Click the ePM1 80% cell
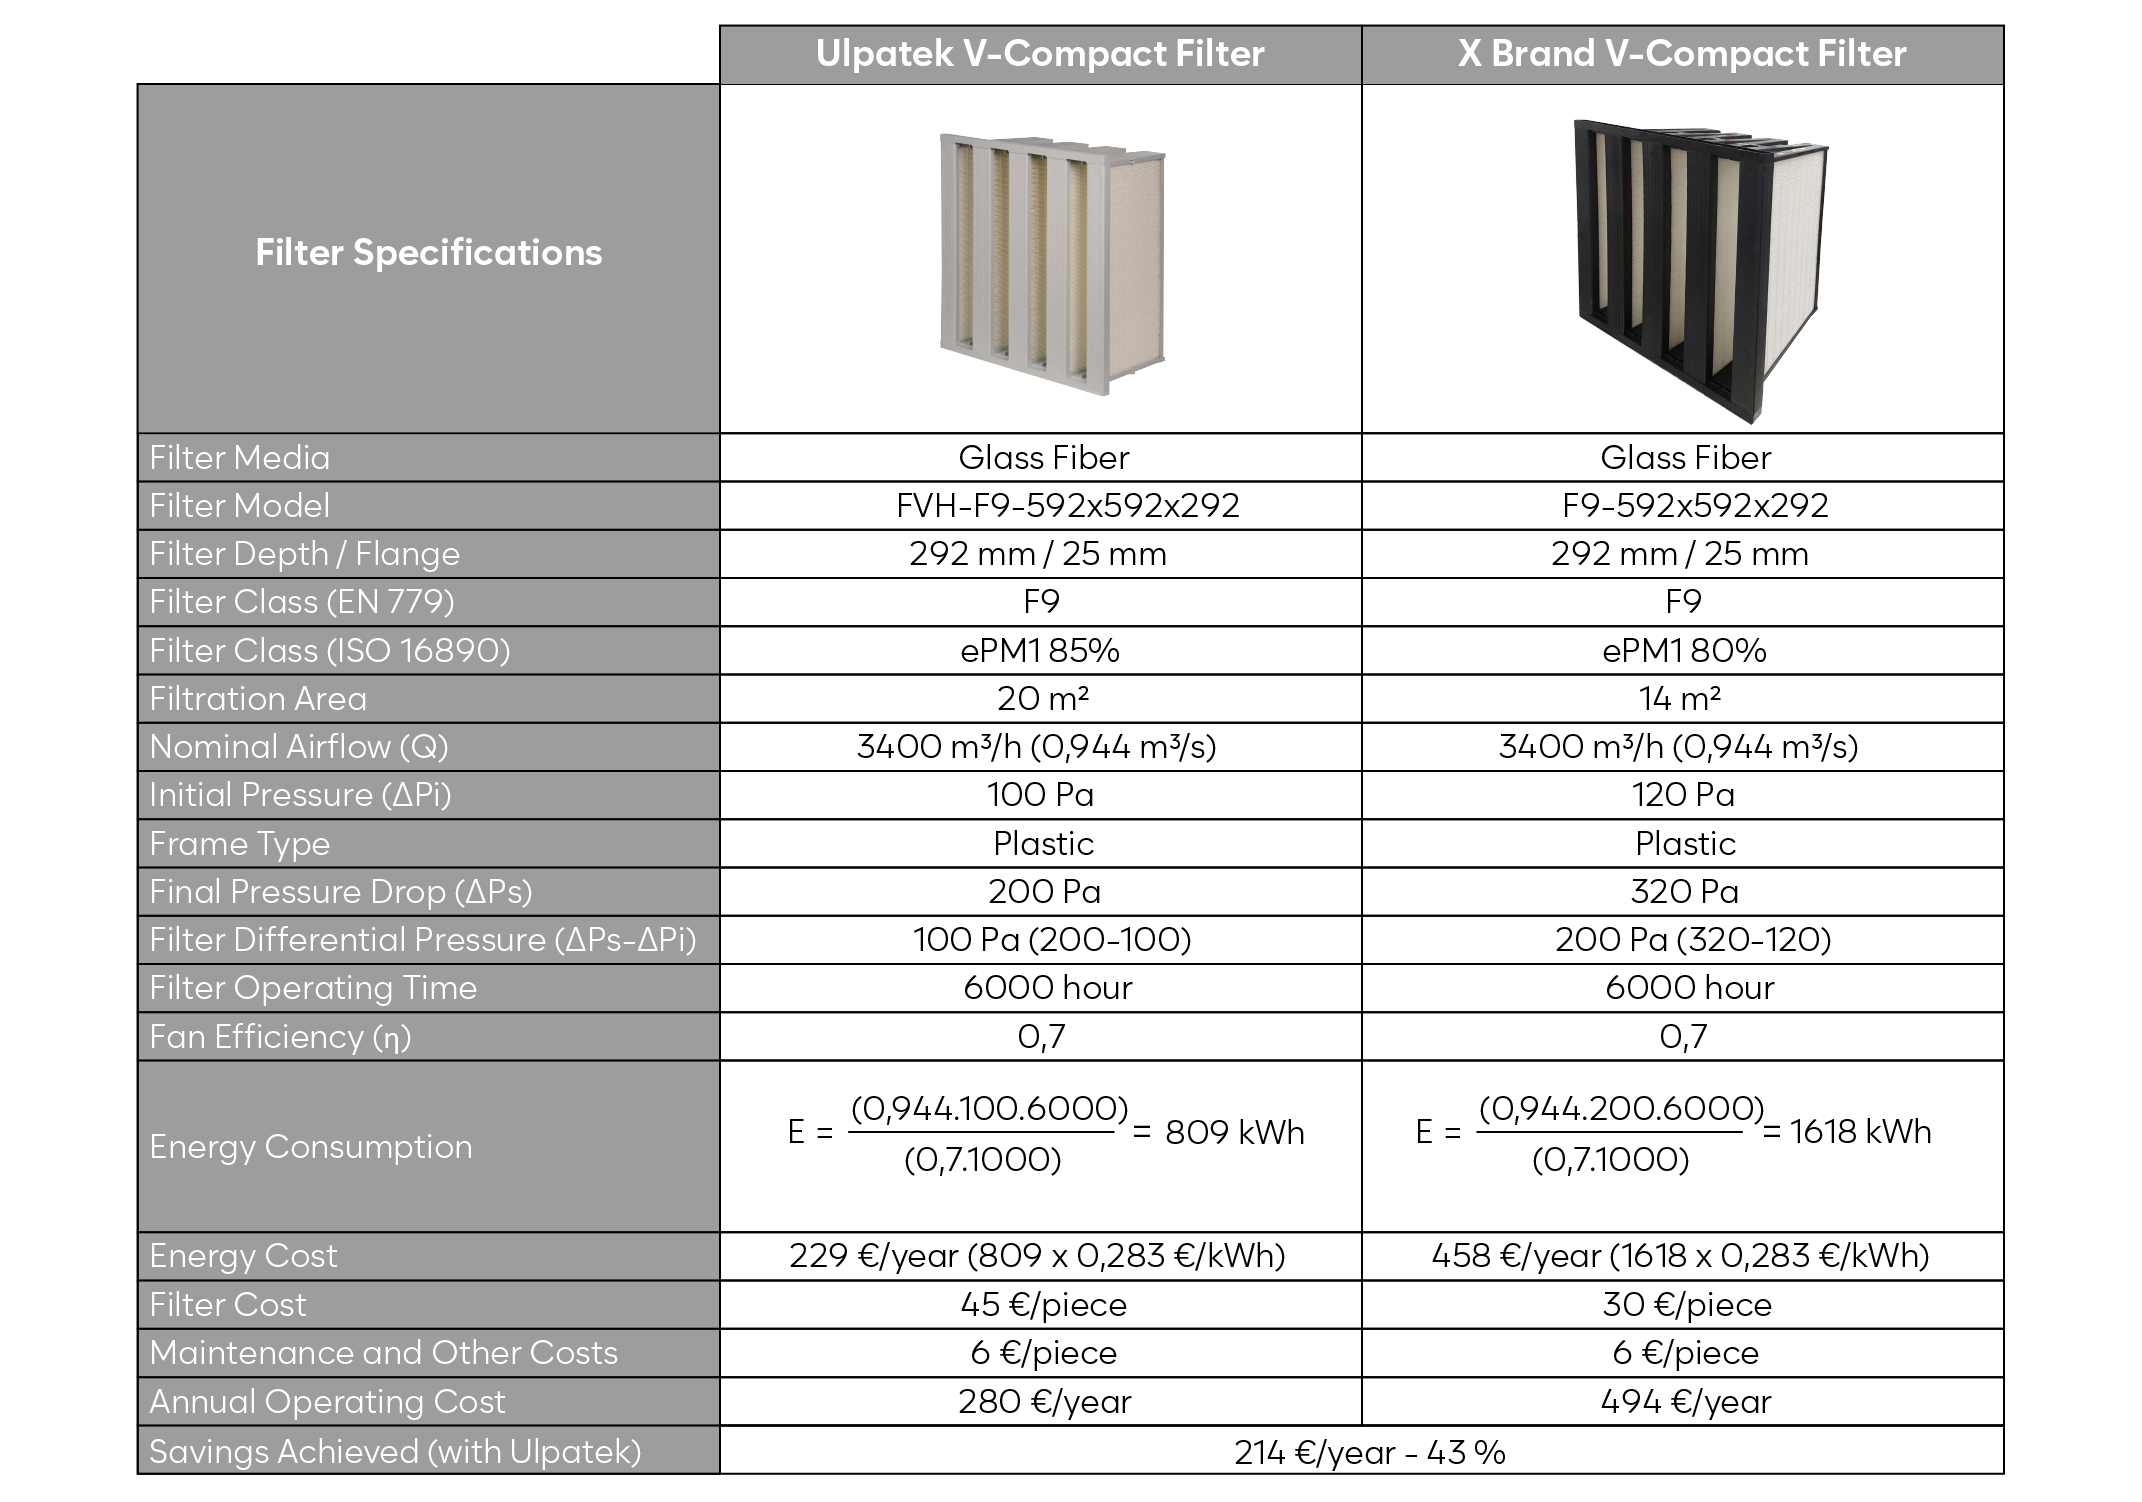2142x1502 pixels. pyautogui.click(x=1684, y=651)
